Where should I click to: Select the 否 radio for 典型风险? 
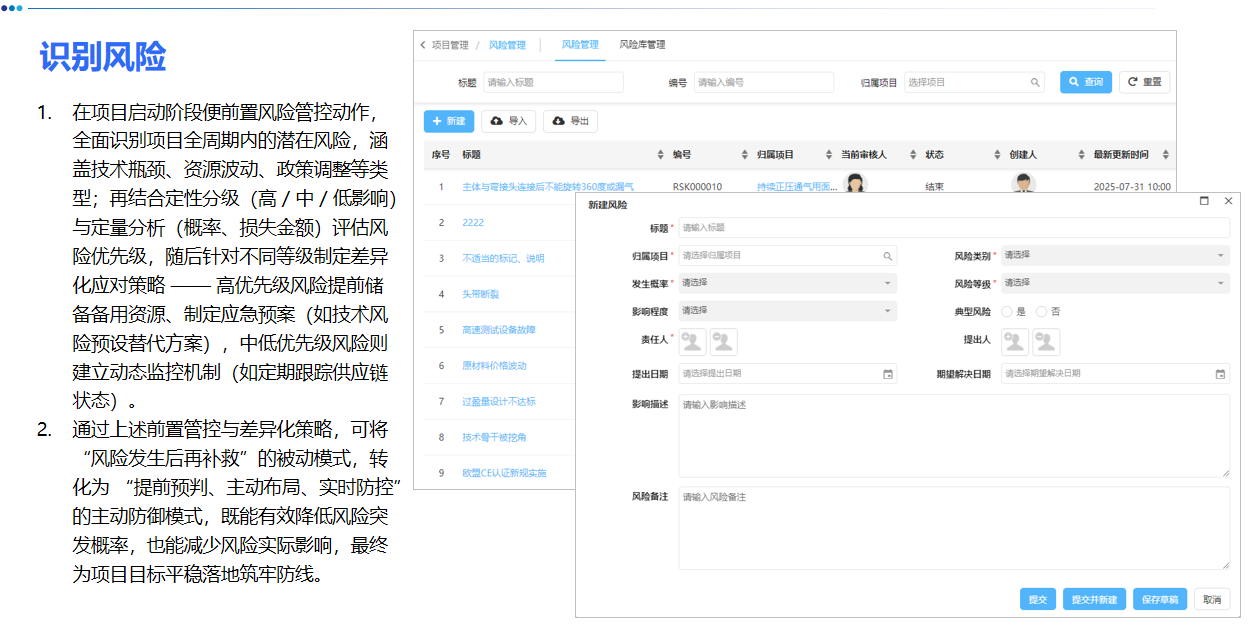click(1040, 311)
